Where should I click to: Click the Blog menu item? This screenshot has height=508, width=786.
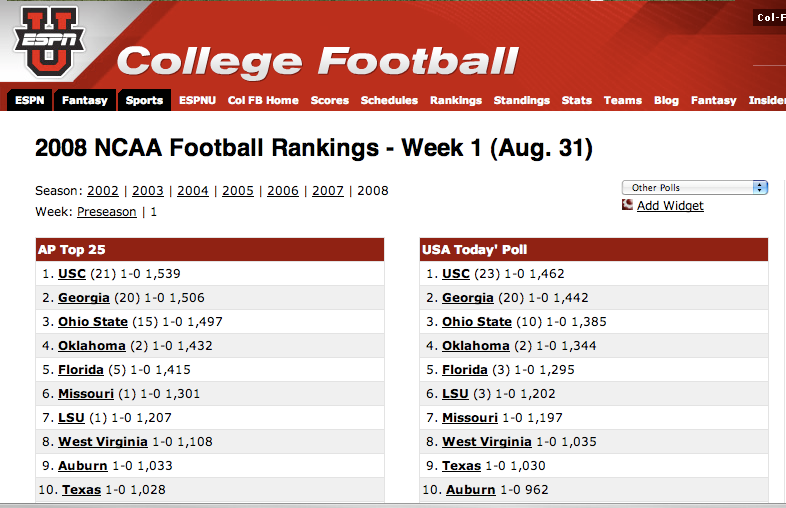666,100
